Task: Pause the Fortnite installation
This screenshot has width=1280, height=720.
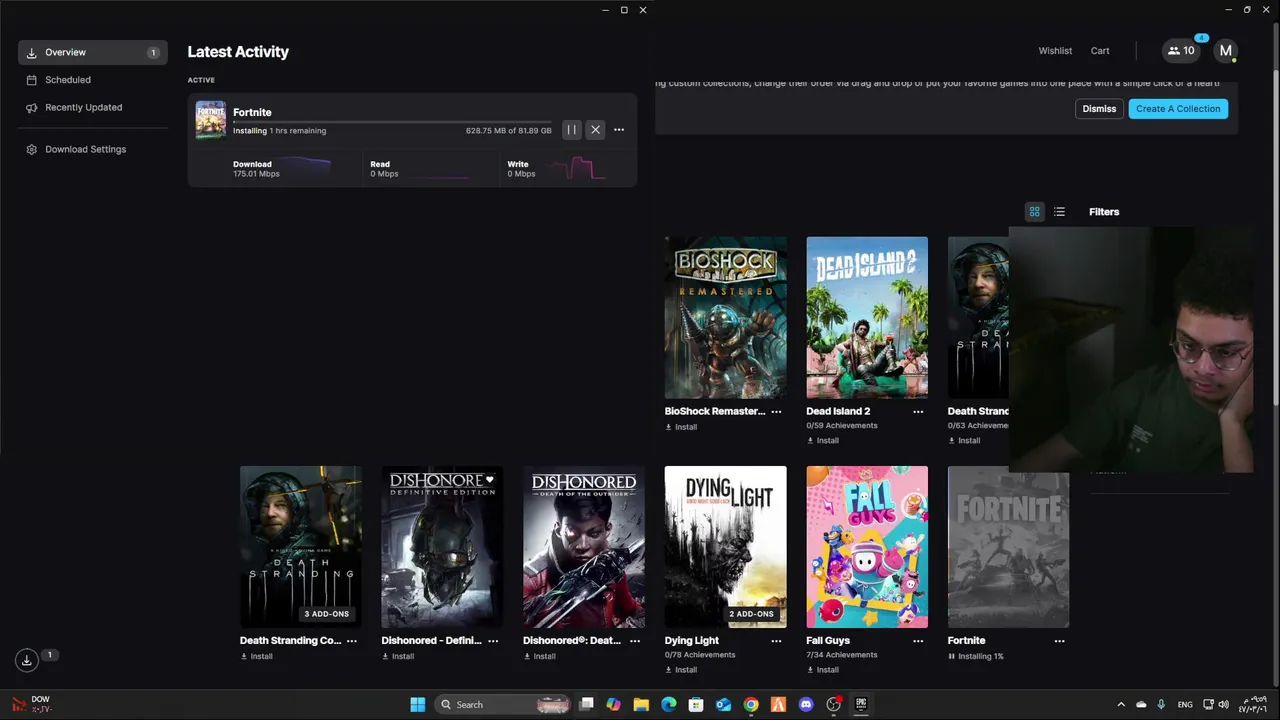Action: click(x=571, y=130)
